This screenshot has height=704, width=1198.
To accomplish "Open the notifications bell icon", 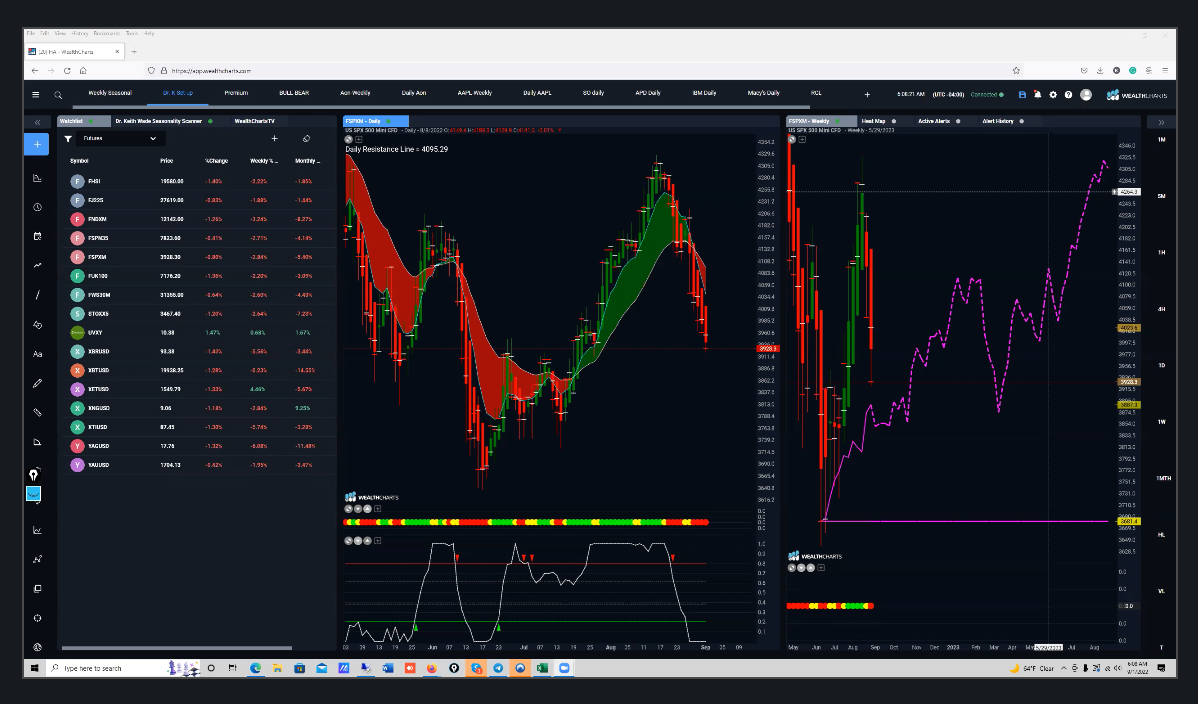I will pyautogui.click(x=1038, y=95).
